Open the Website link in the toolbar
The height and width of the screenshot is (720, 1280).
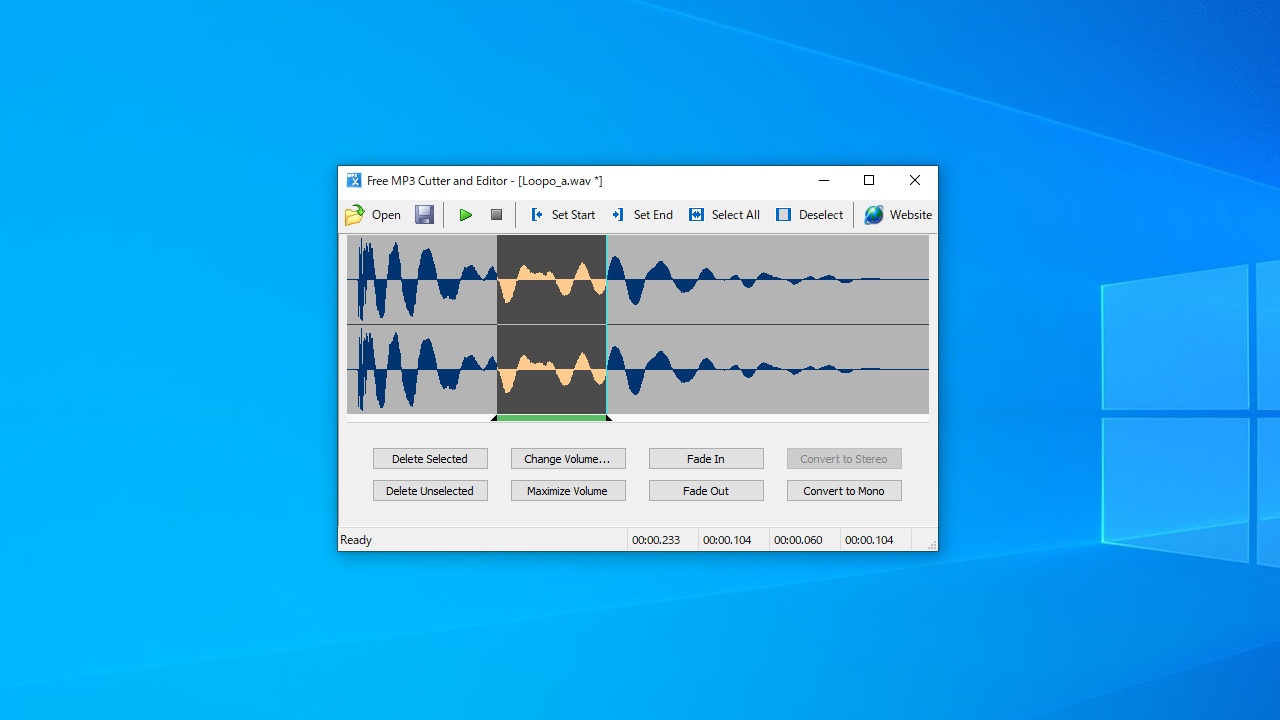tap(898, 215)
